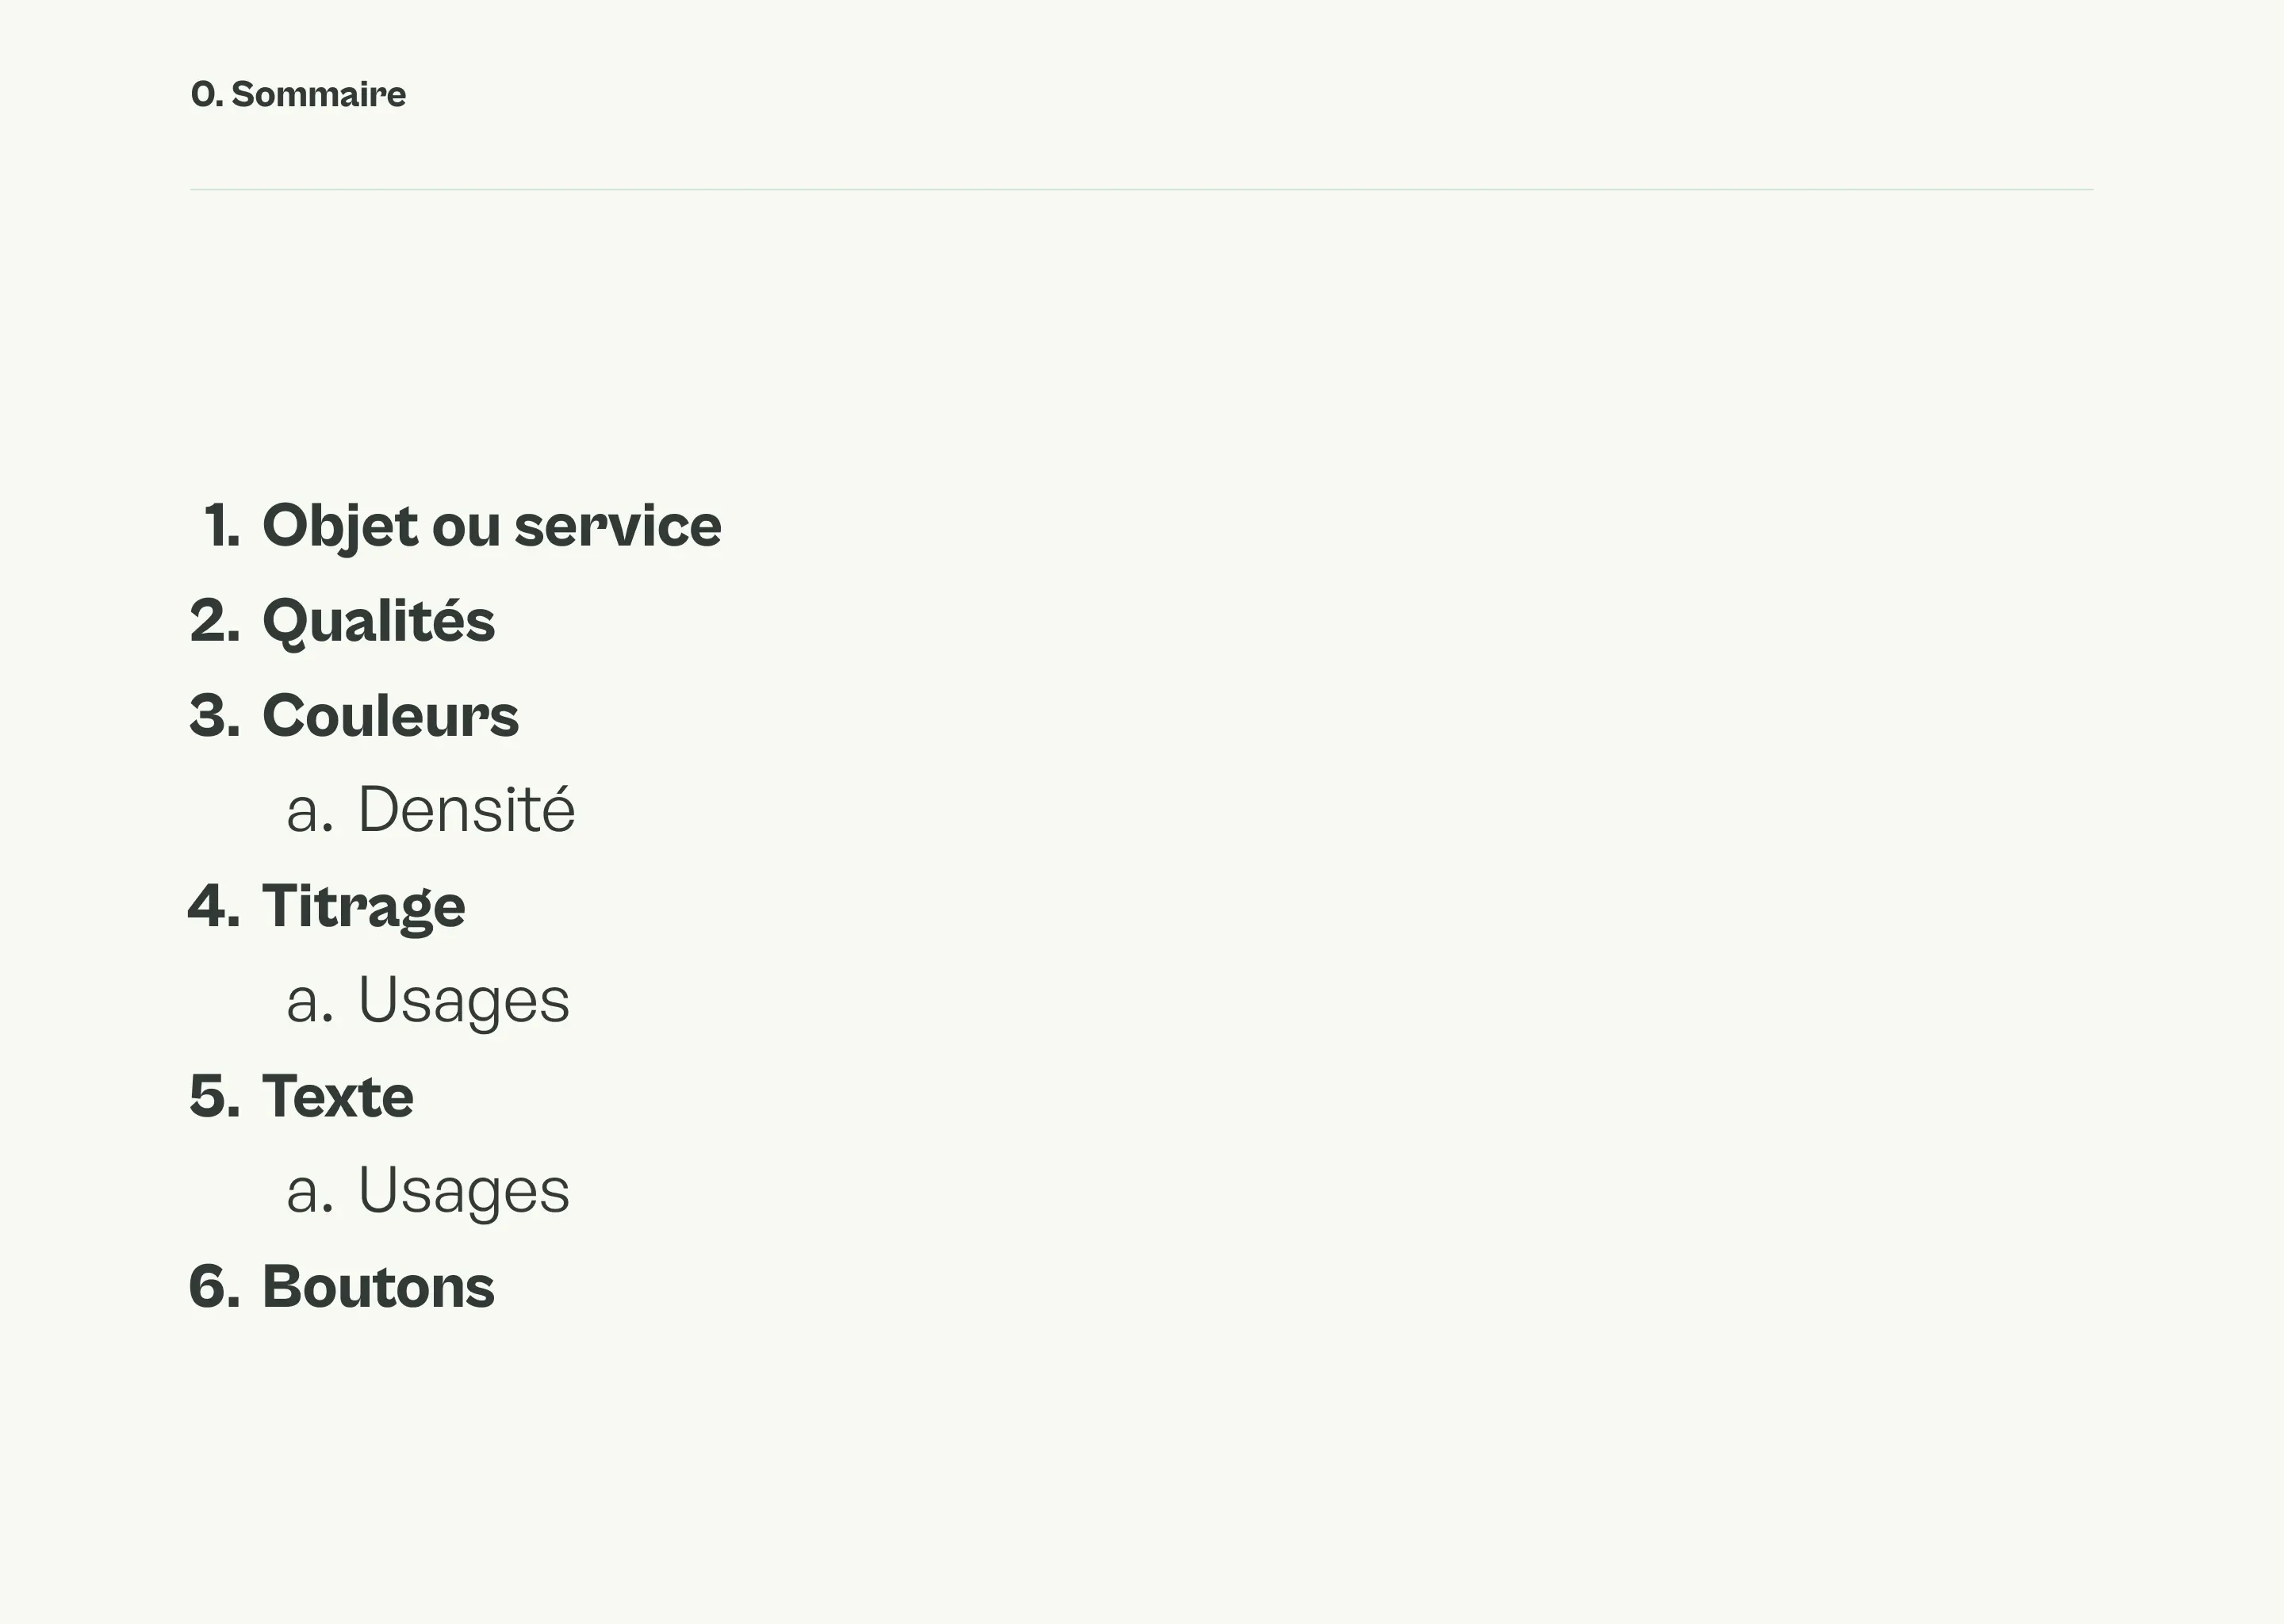The image size is (2284, 1624).
Task: Click the list number "1." marker
Action: click(221, 526)
